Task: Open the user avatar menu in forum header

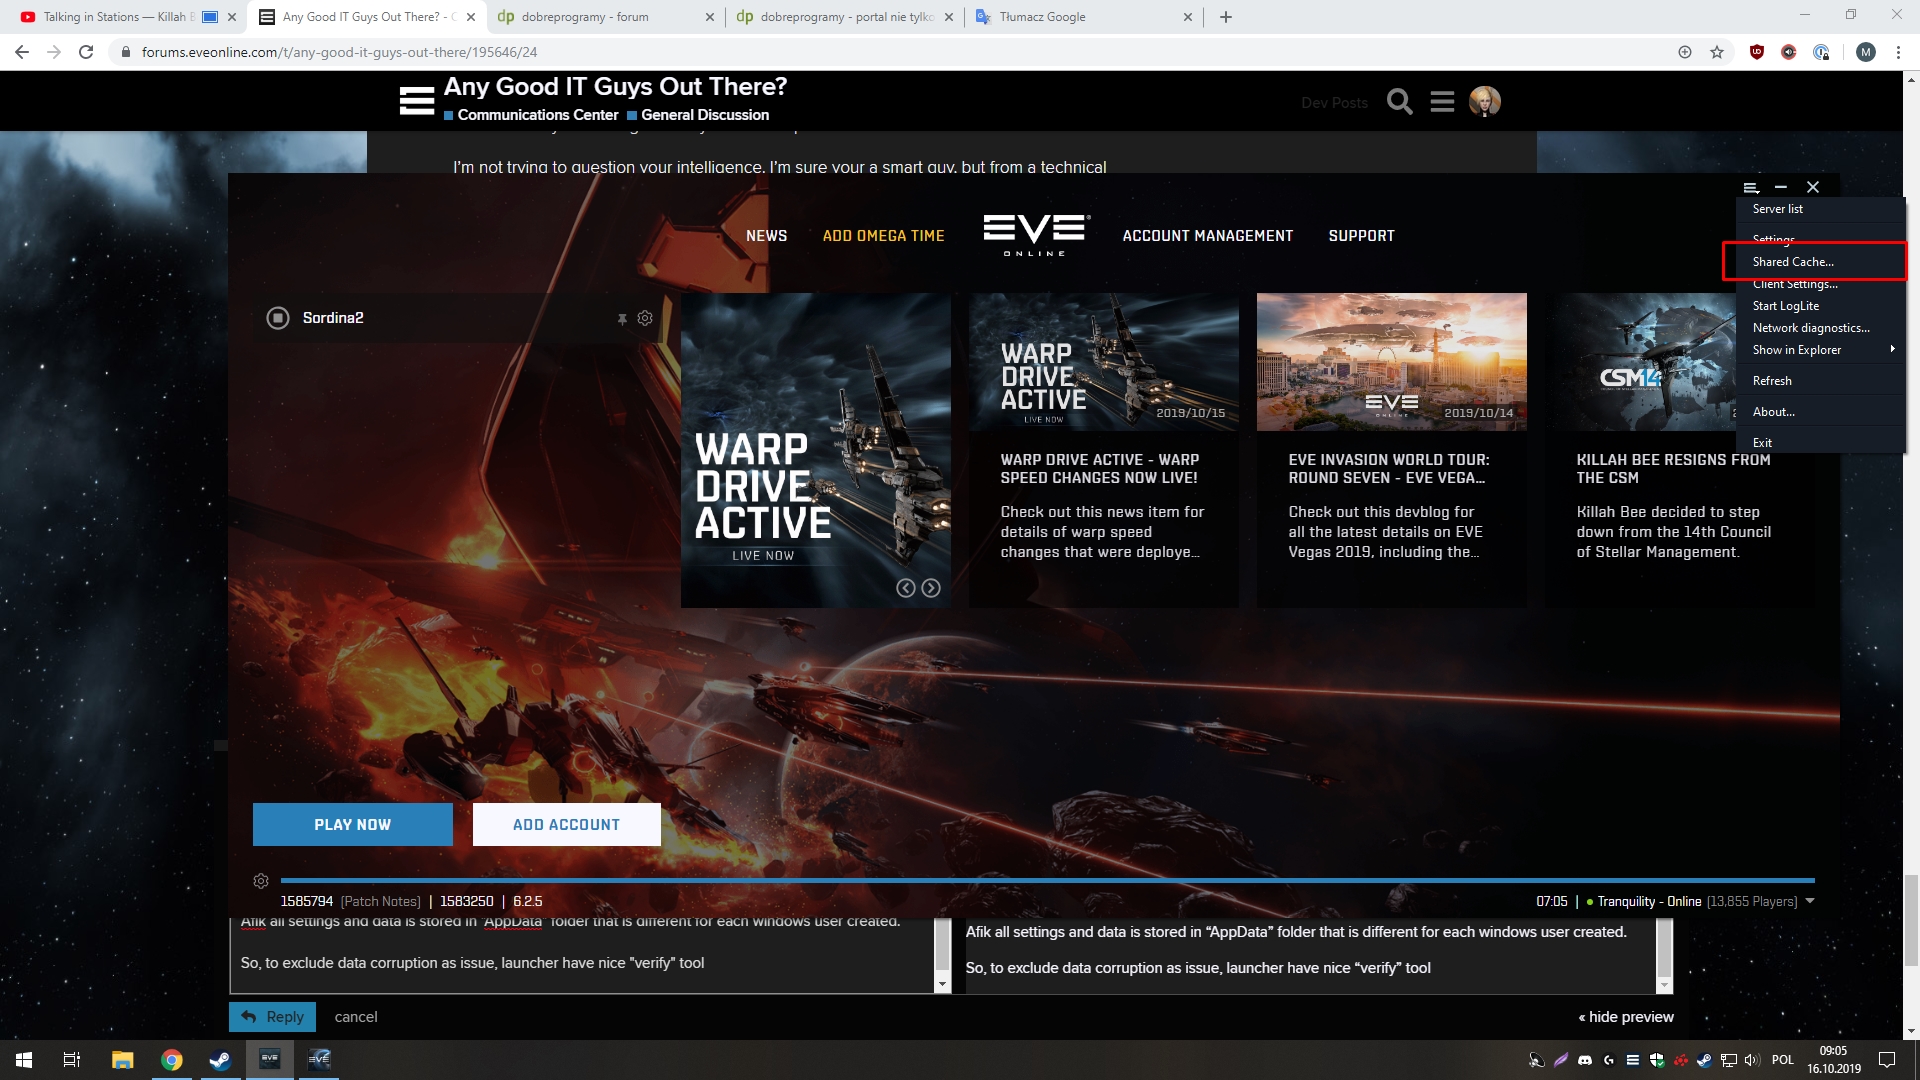Action: point(1485,101)
